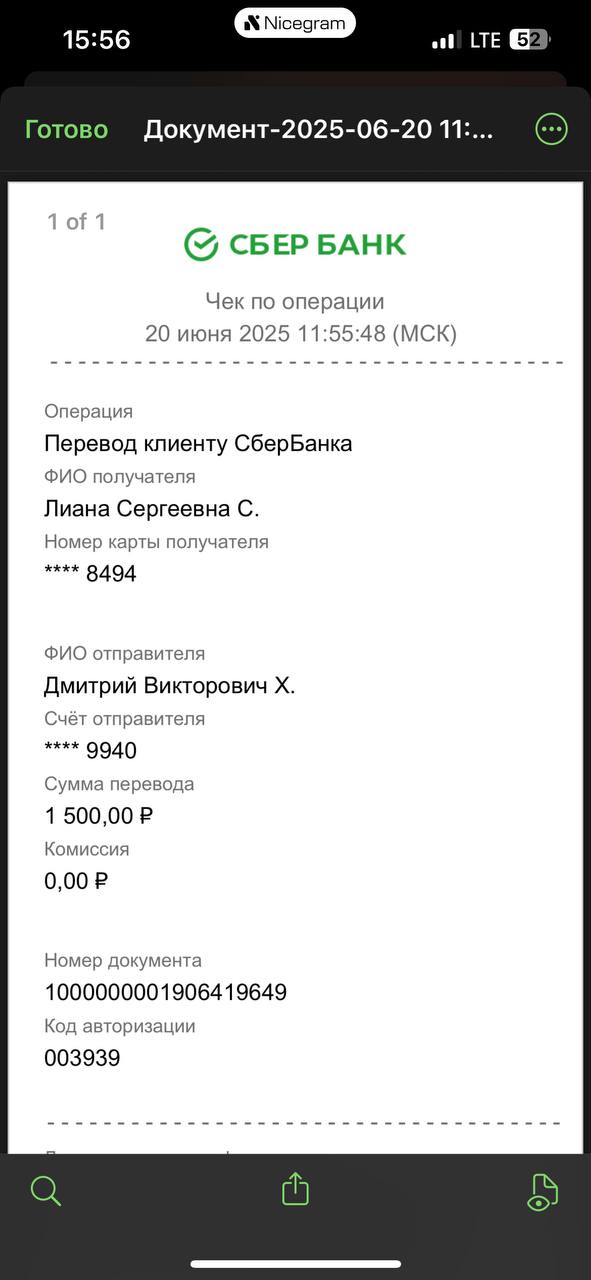Tap the transfer amount 1 500,00 ₽
Image resolution: width=591 pixels, height=1280 pixels.
[99, 816]
